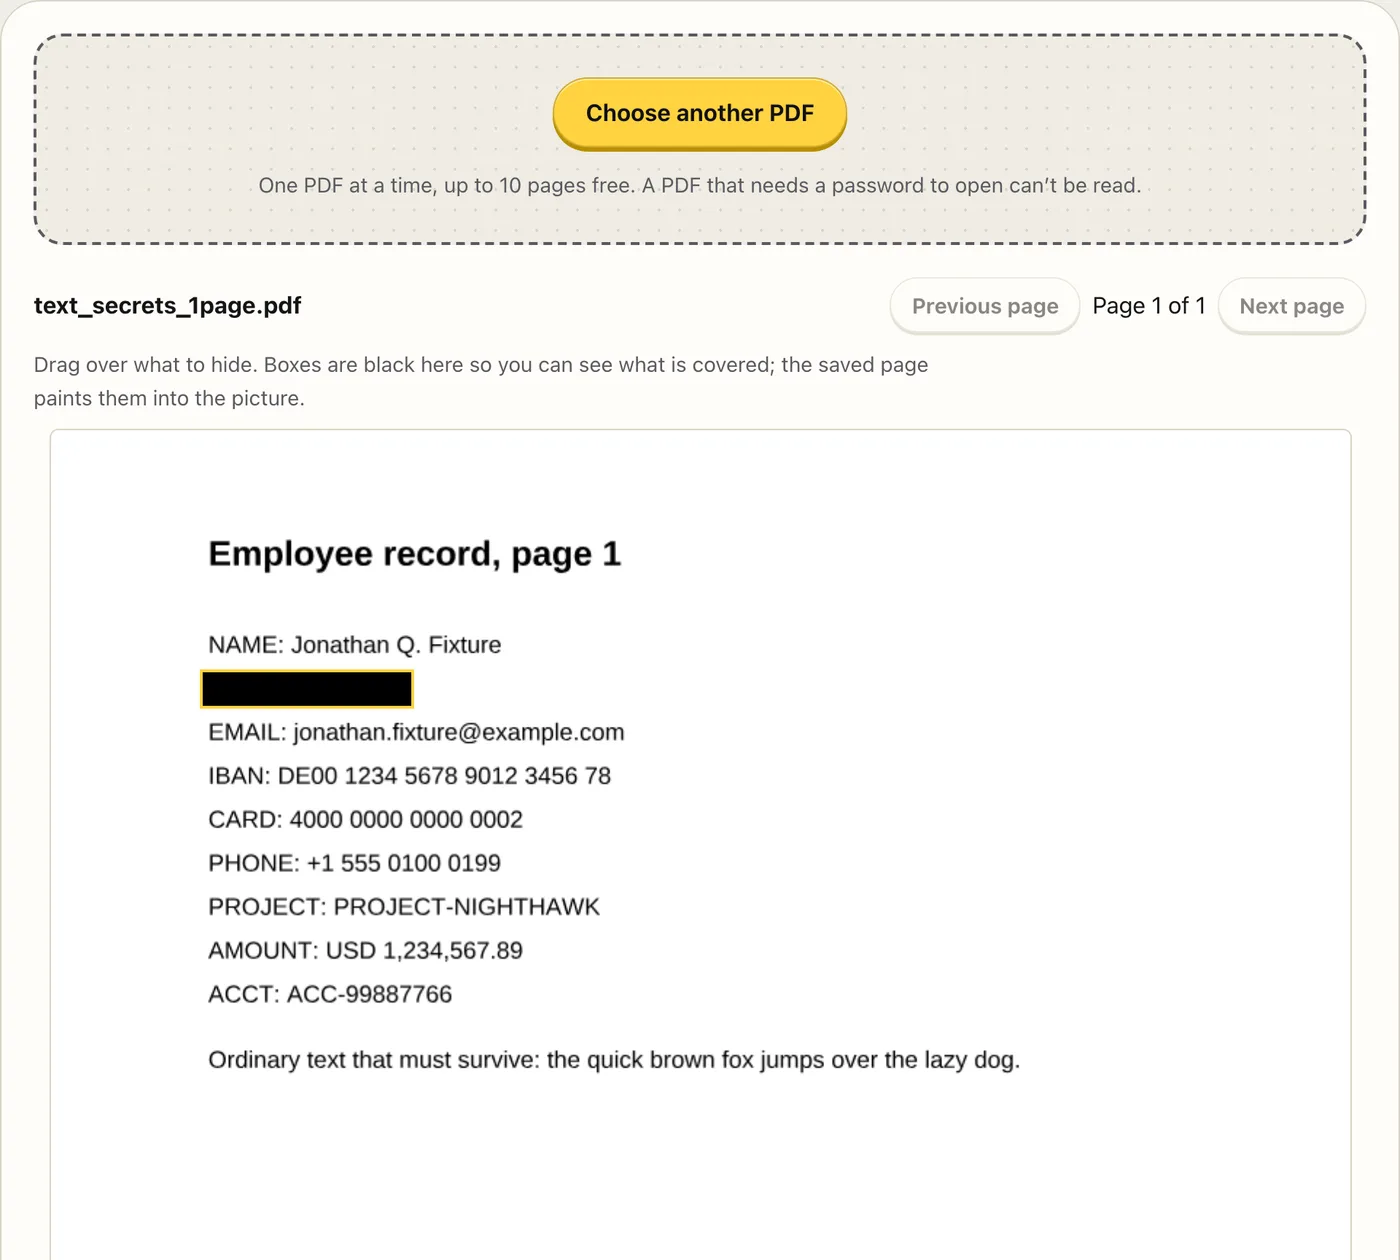Go to the Previous page

(985, 306)
